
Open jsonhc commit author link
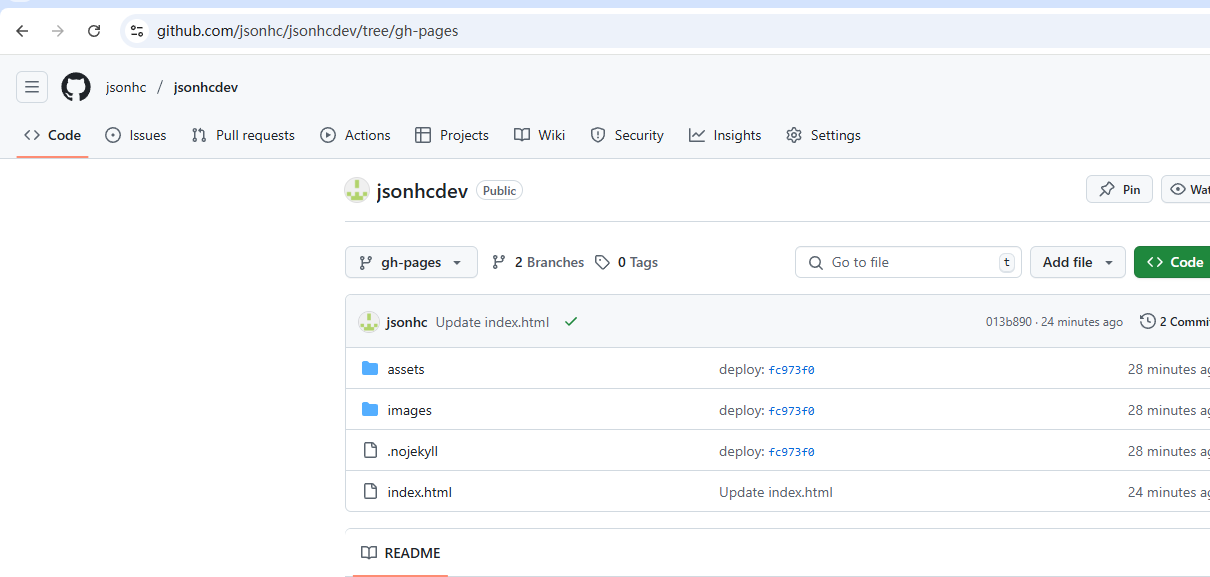[407, 322]
